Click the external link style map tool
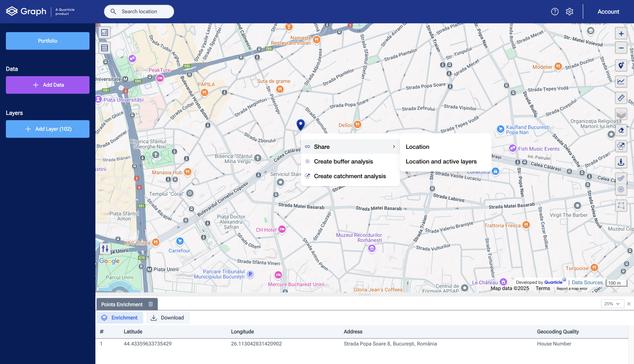This screenshot has width=634, height=364. (x=621, y=146)
